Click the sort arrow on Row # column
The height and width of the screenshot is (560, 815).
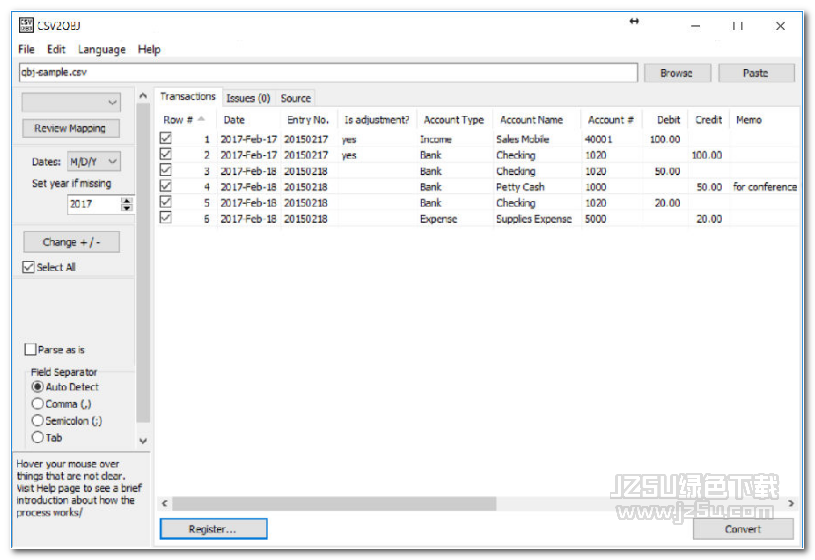tap(201, 119)
